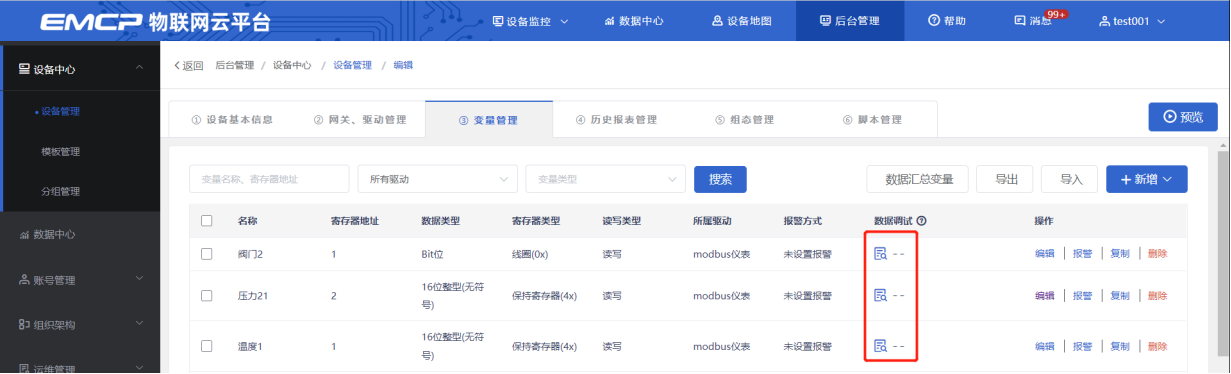Check the box for the 温度1 row
Viewport: 1231px width, 374px height.
point(207,346)
